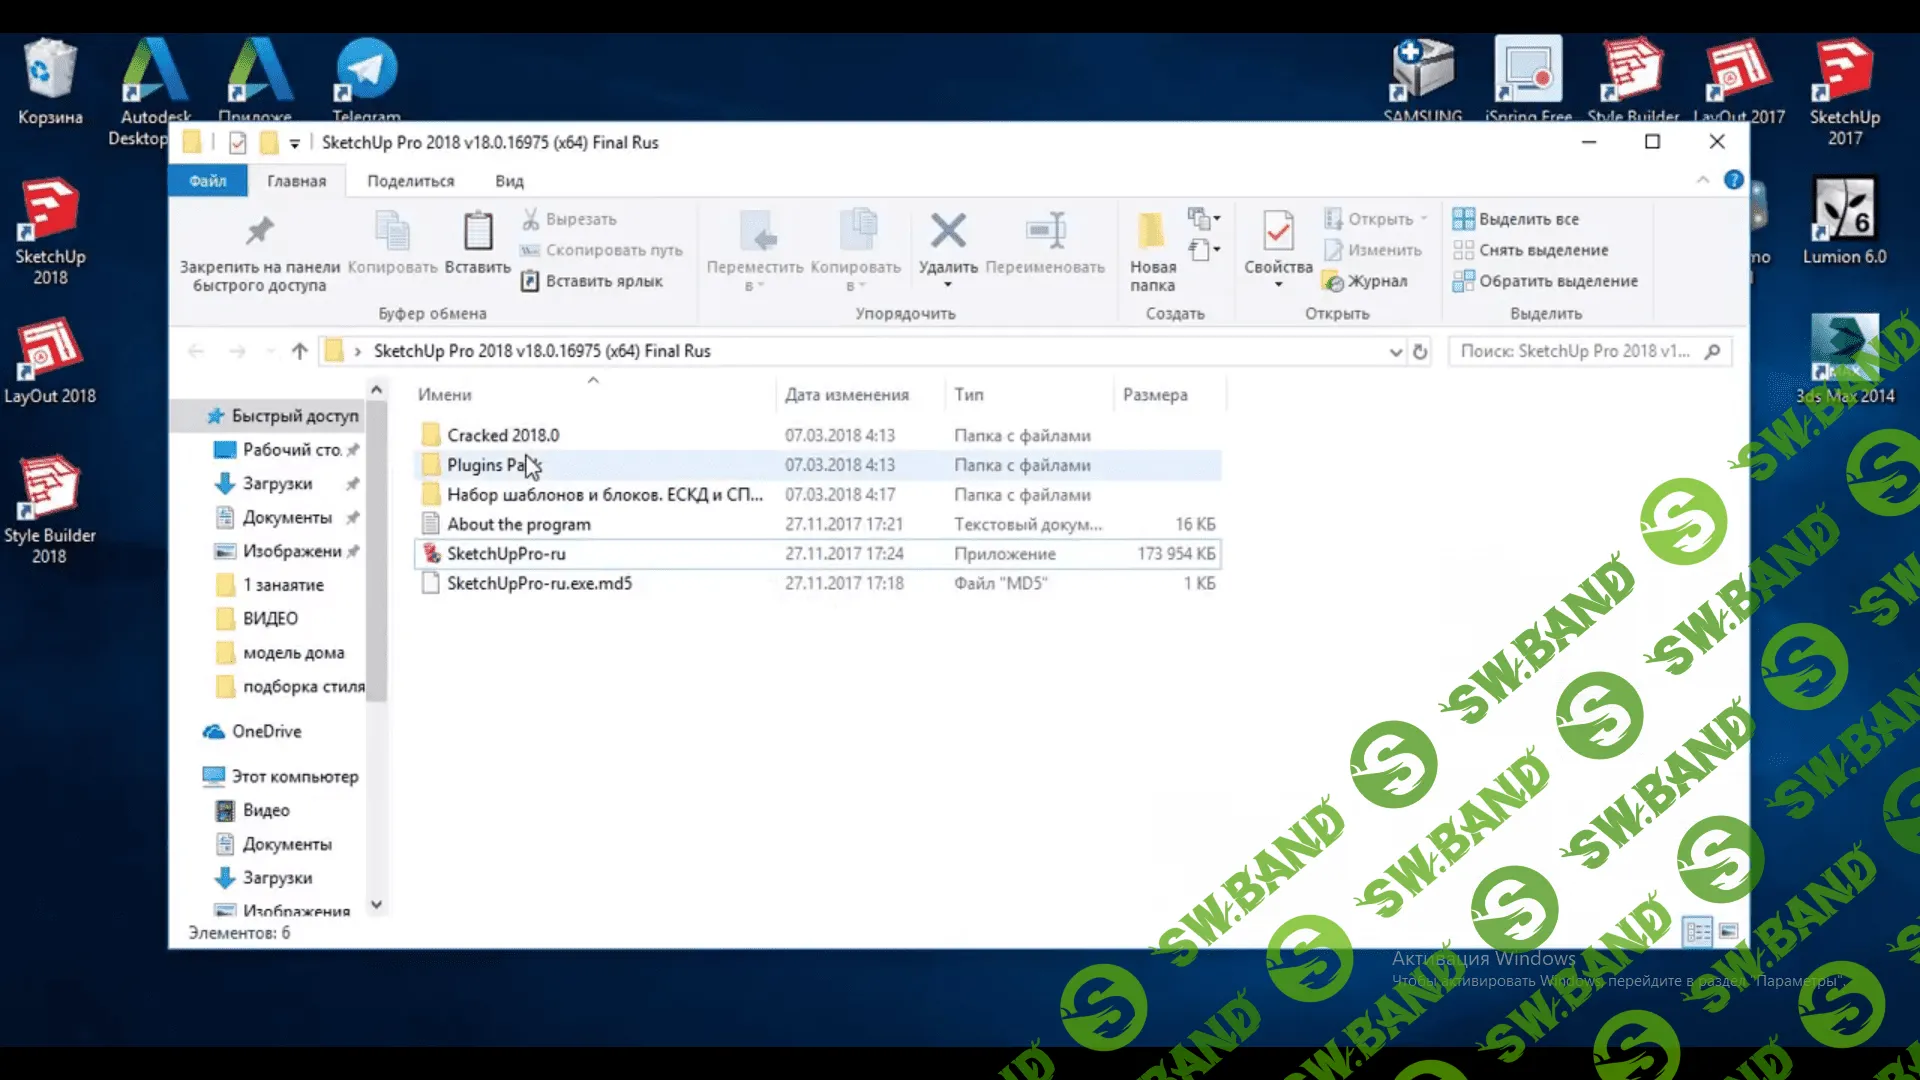
Task: Open the Properties (Свойства) icon
Action: point(1277,232)
